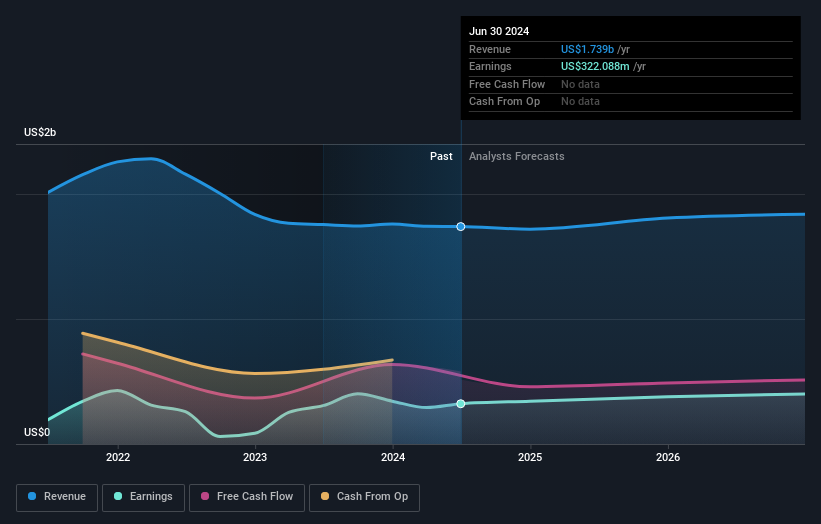Click the US$0 y-axis label
The height and width of the screenshot is (524, 821).
[x=37, y=432]
